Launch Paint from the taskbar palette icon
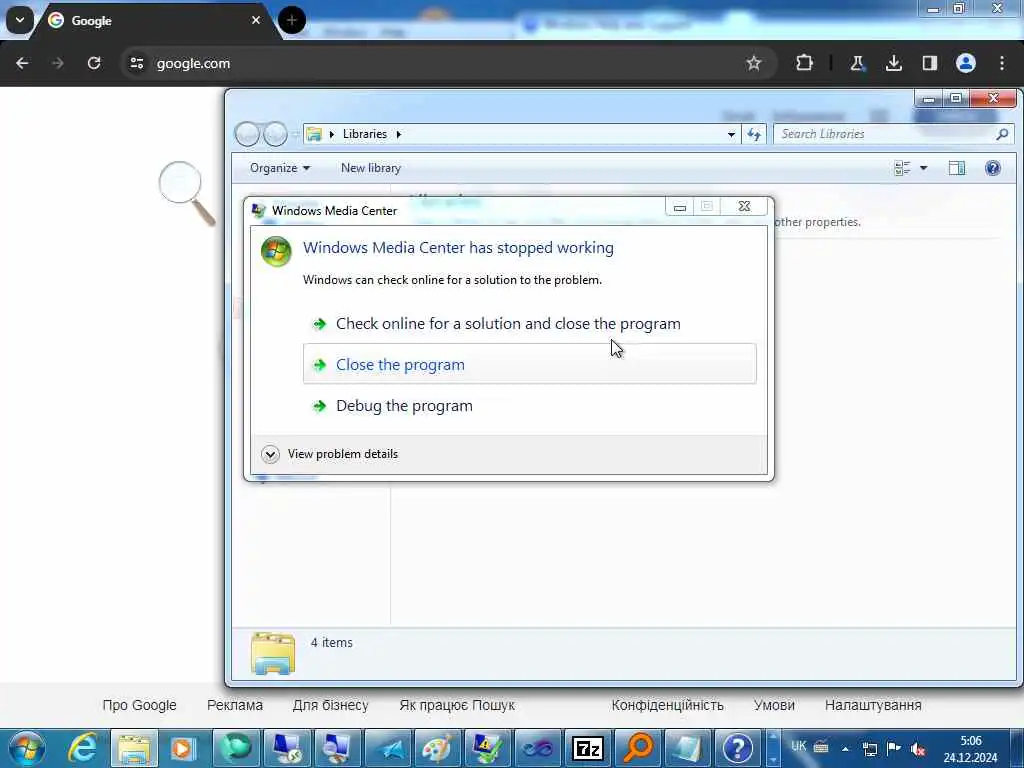This screenshot has height=768, width=1024. (438, 748)
